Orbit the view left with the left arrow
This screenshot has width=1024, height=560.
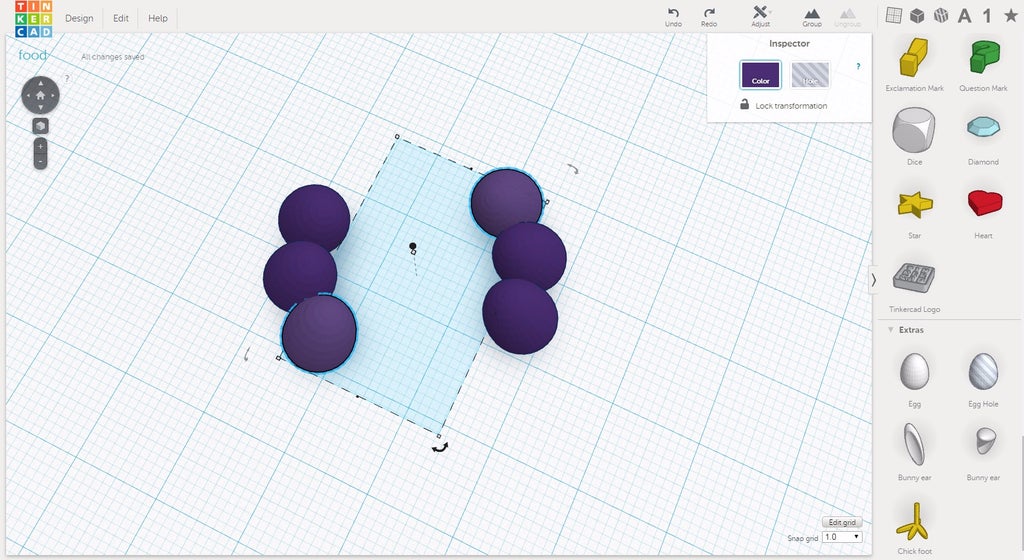pos(28,95)
